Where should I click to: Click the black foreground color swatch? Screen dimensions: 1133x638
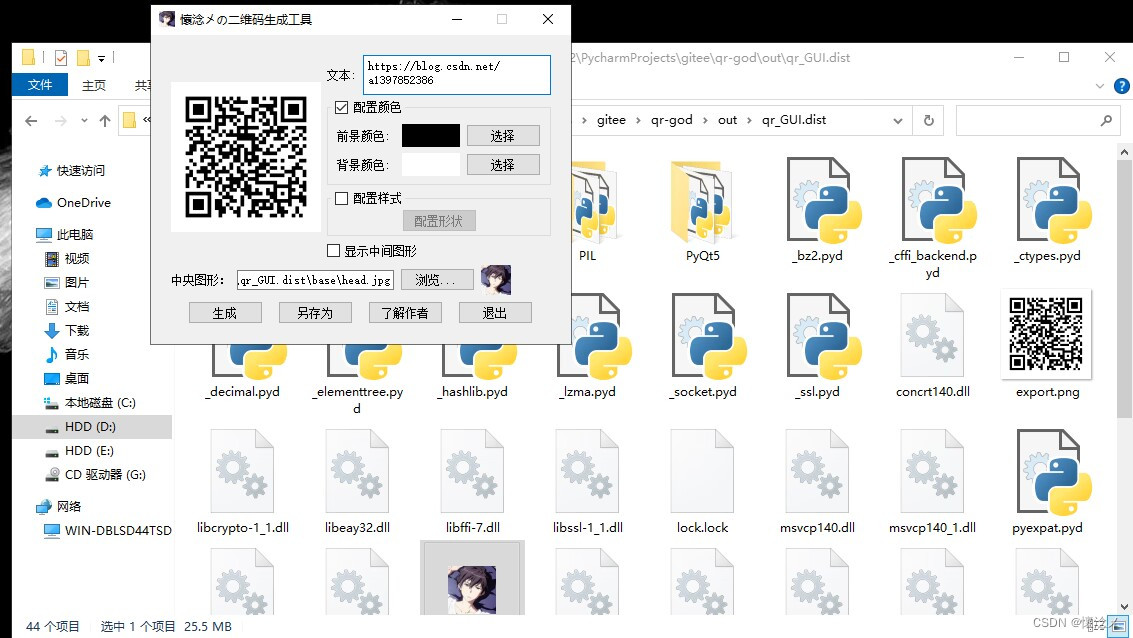[431, 136]
